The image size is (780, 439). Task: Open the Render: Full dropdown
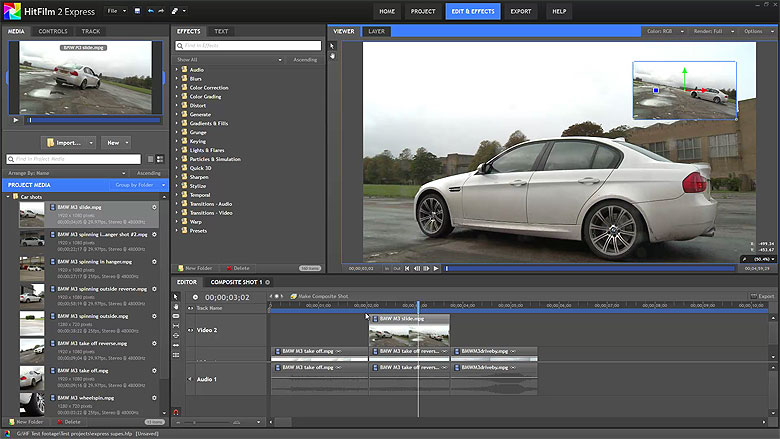tap(708, 31)
